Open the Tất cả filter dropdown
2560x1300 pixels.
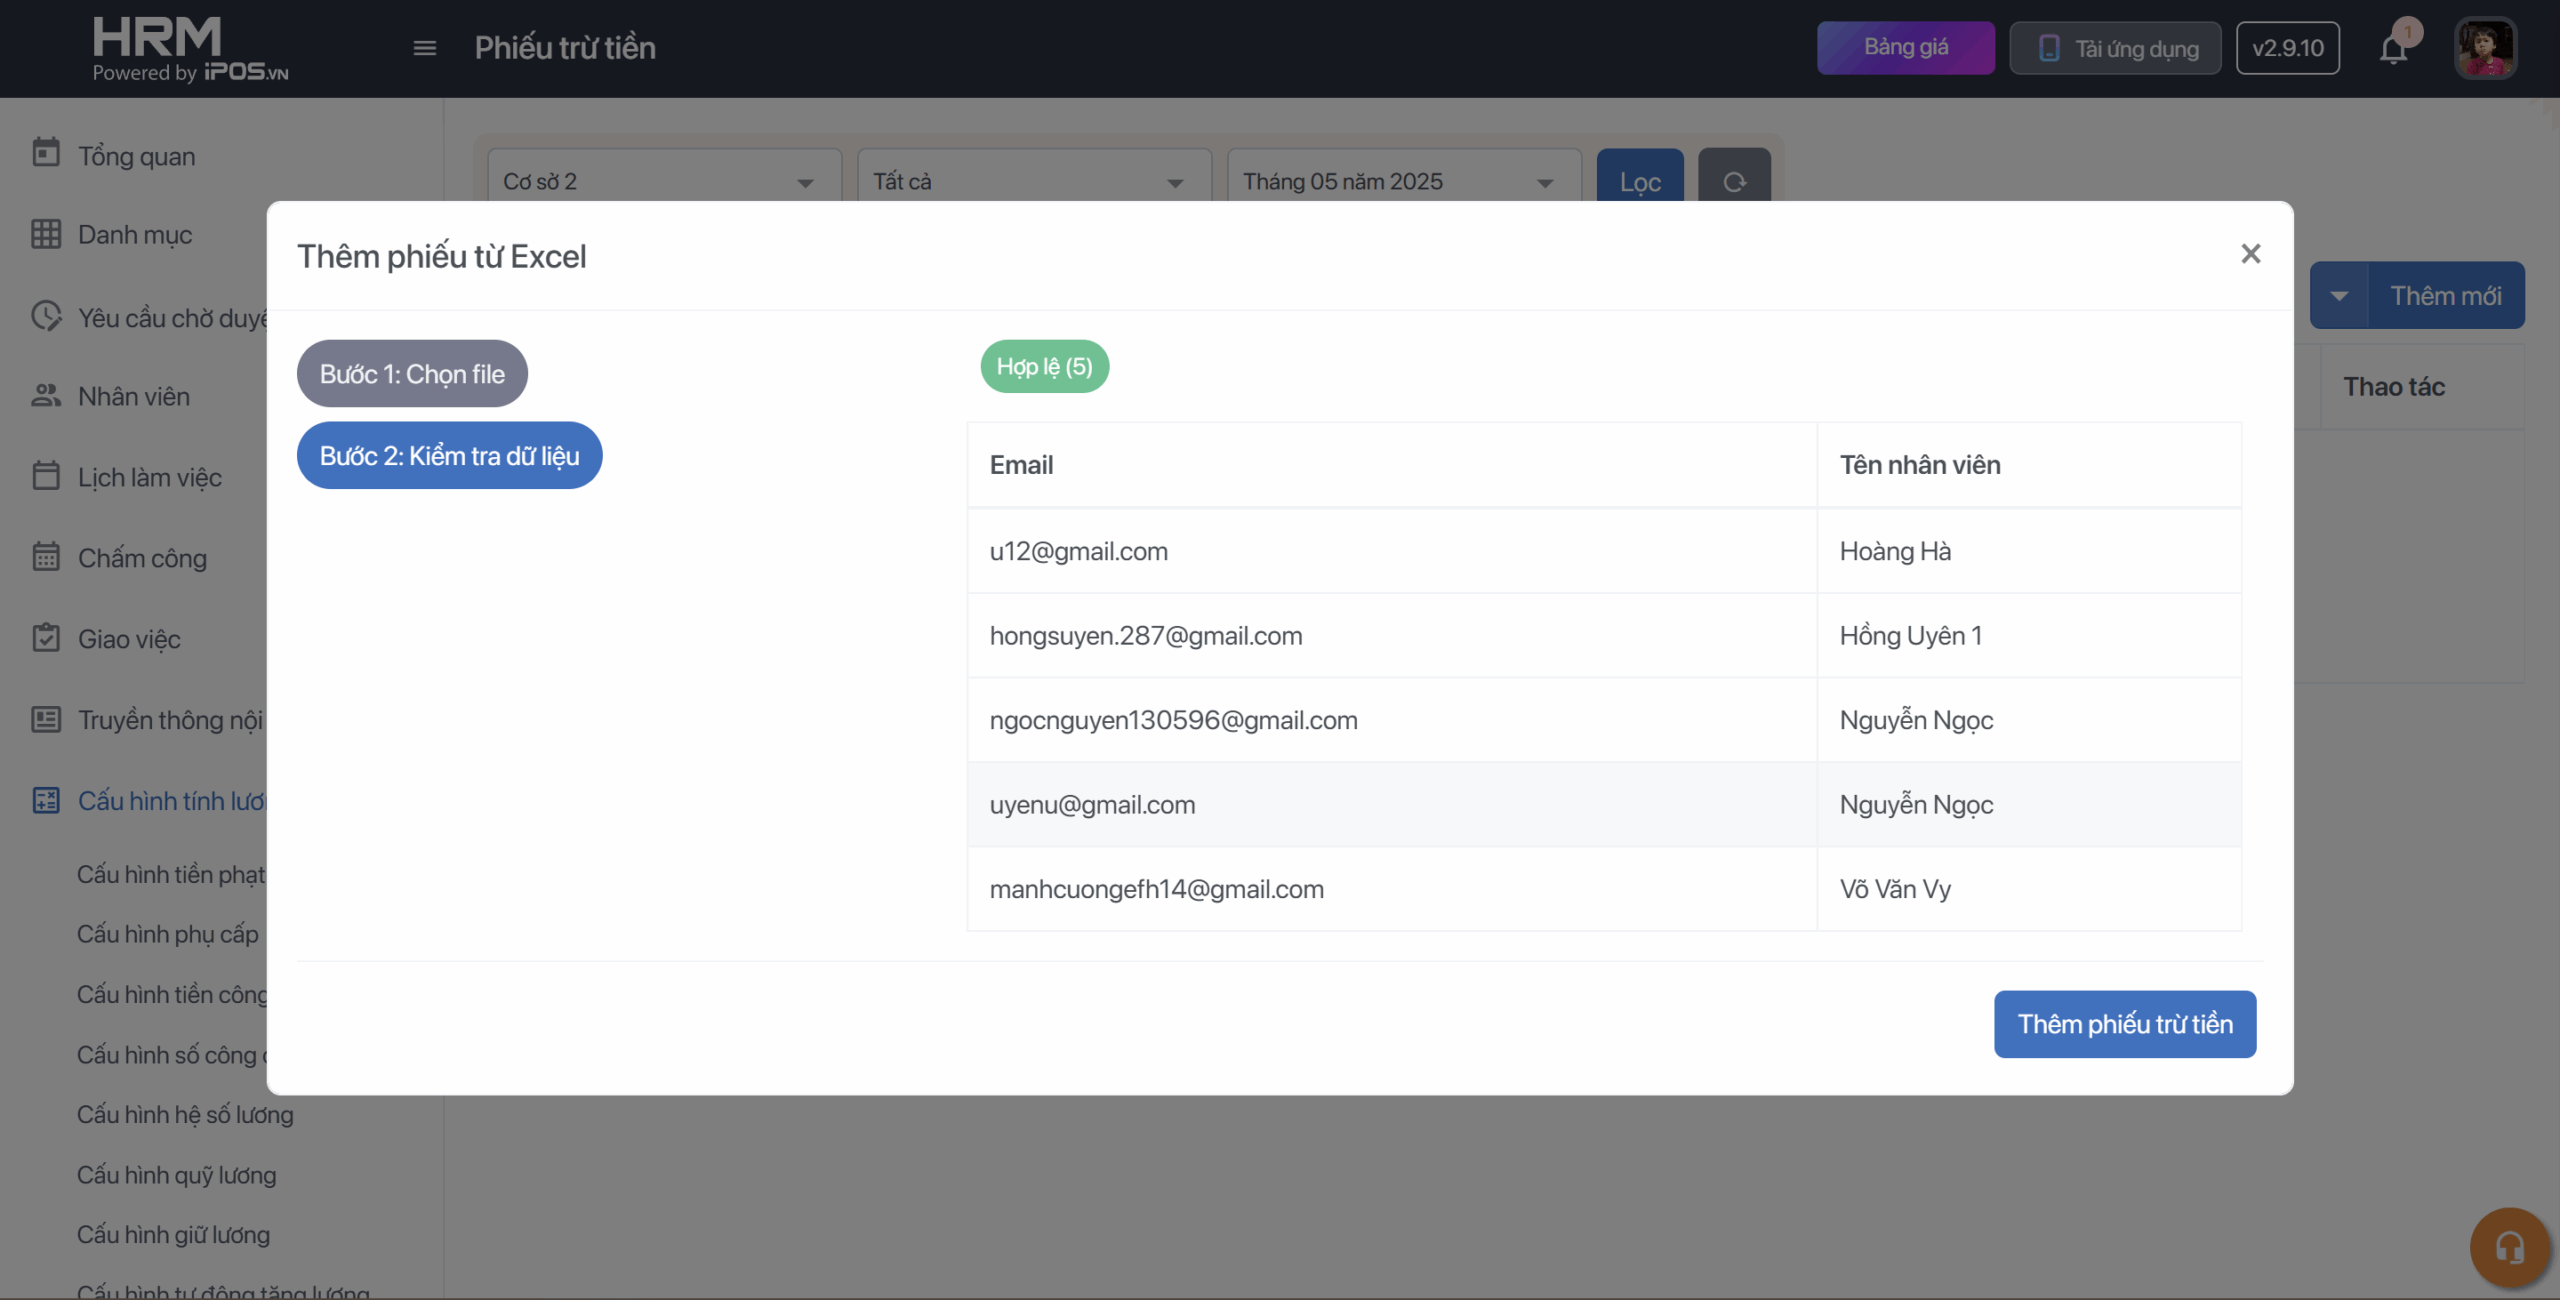1033,181
